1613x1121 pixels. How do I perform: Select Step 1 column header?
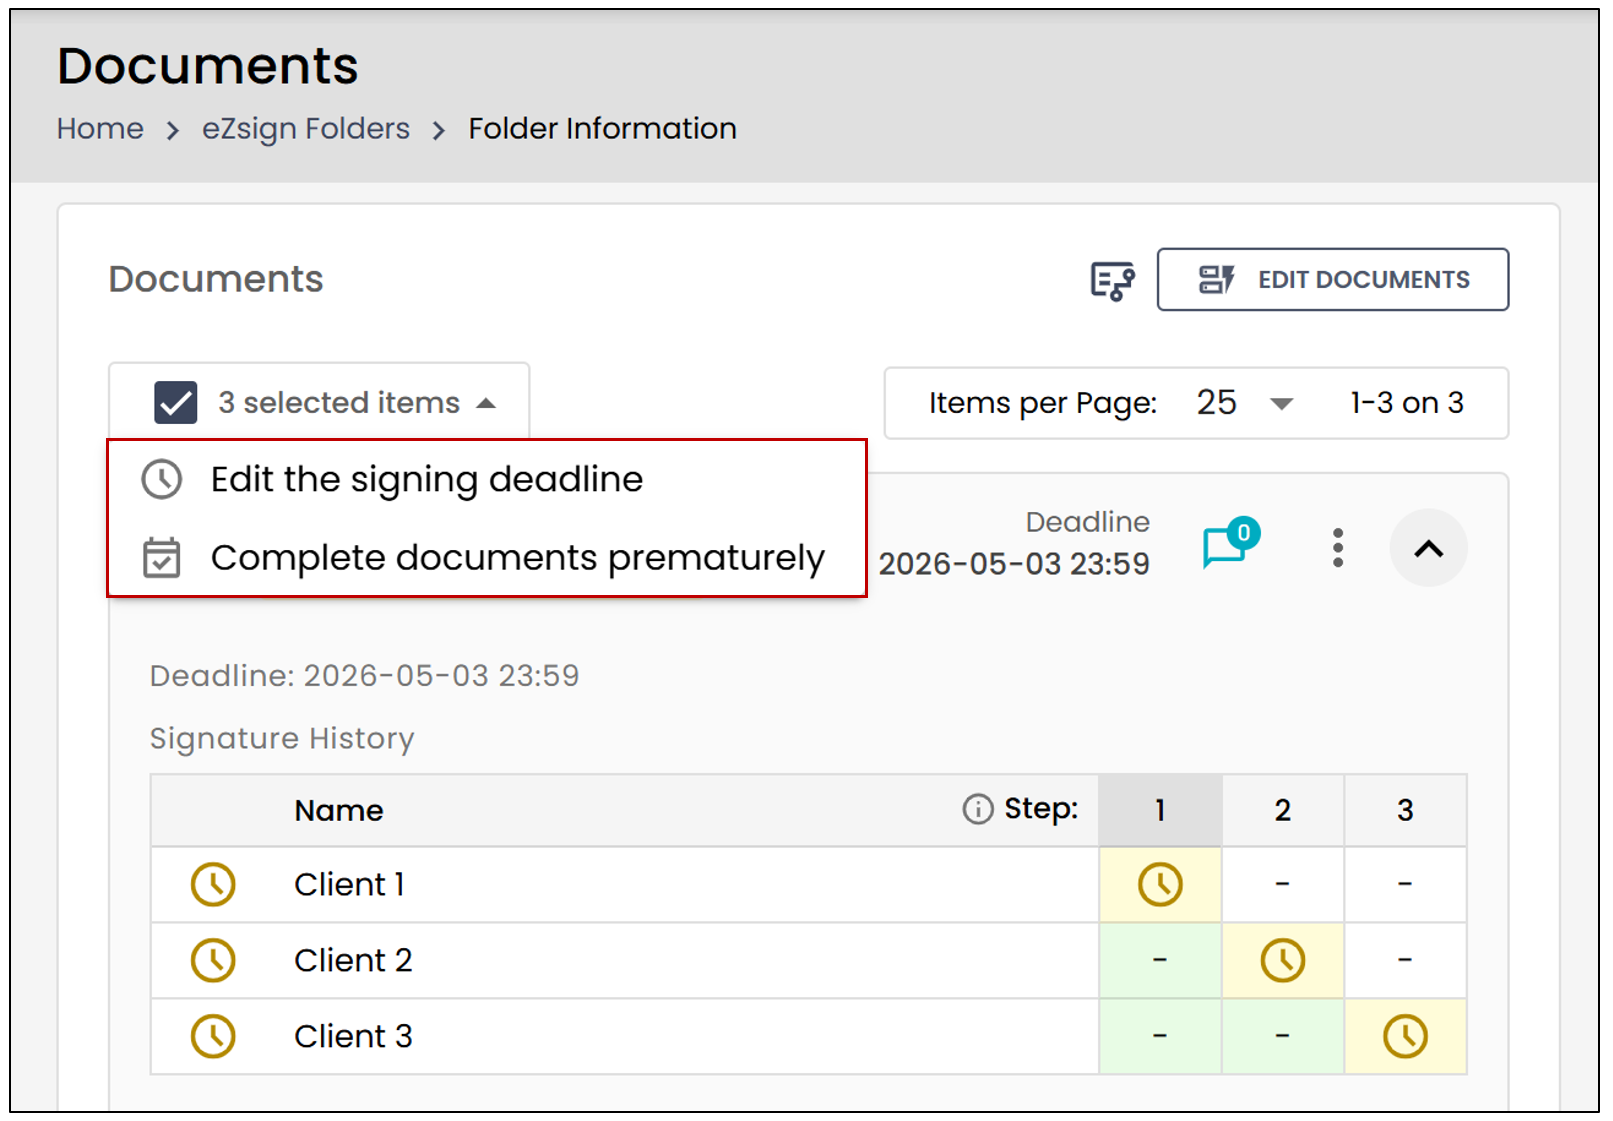coord(1160,810)
